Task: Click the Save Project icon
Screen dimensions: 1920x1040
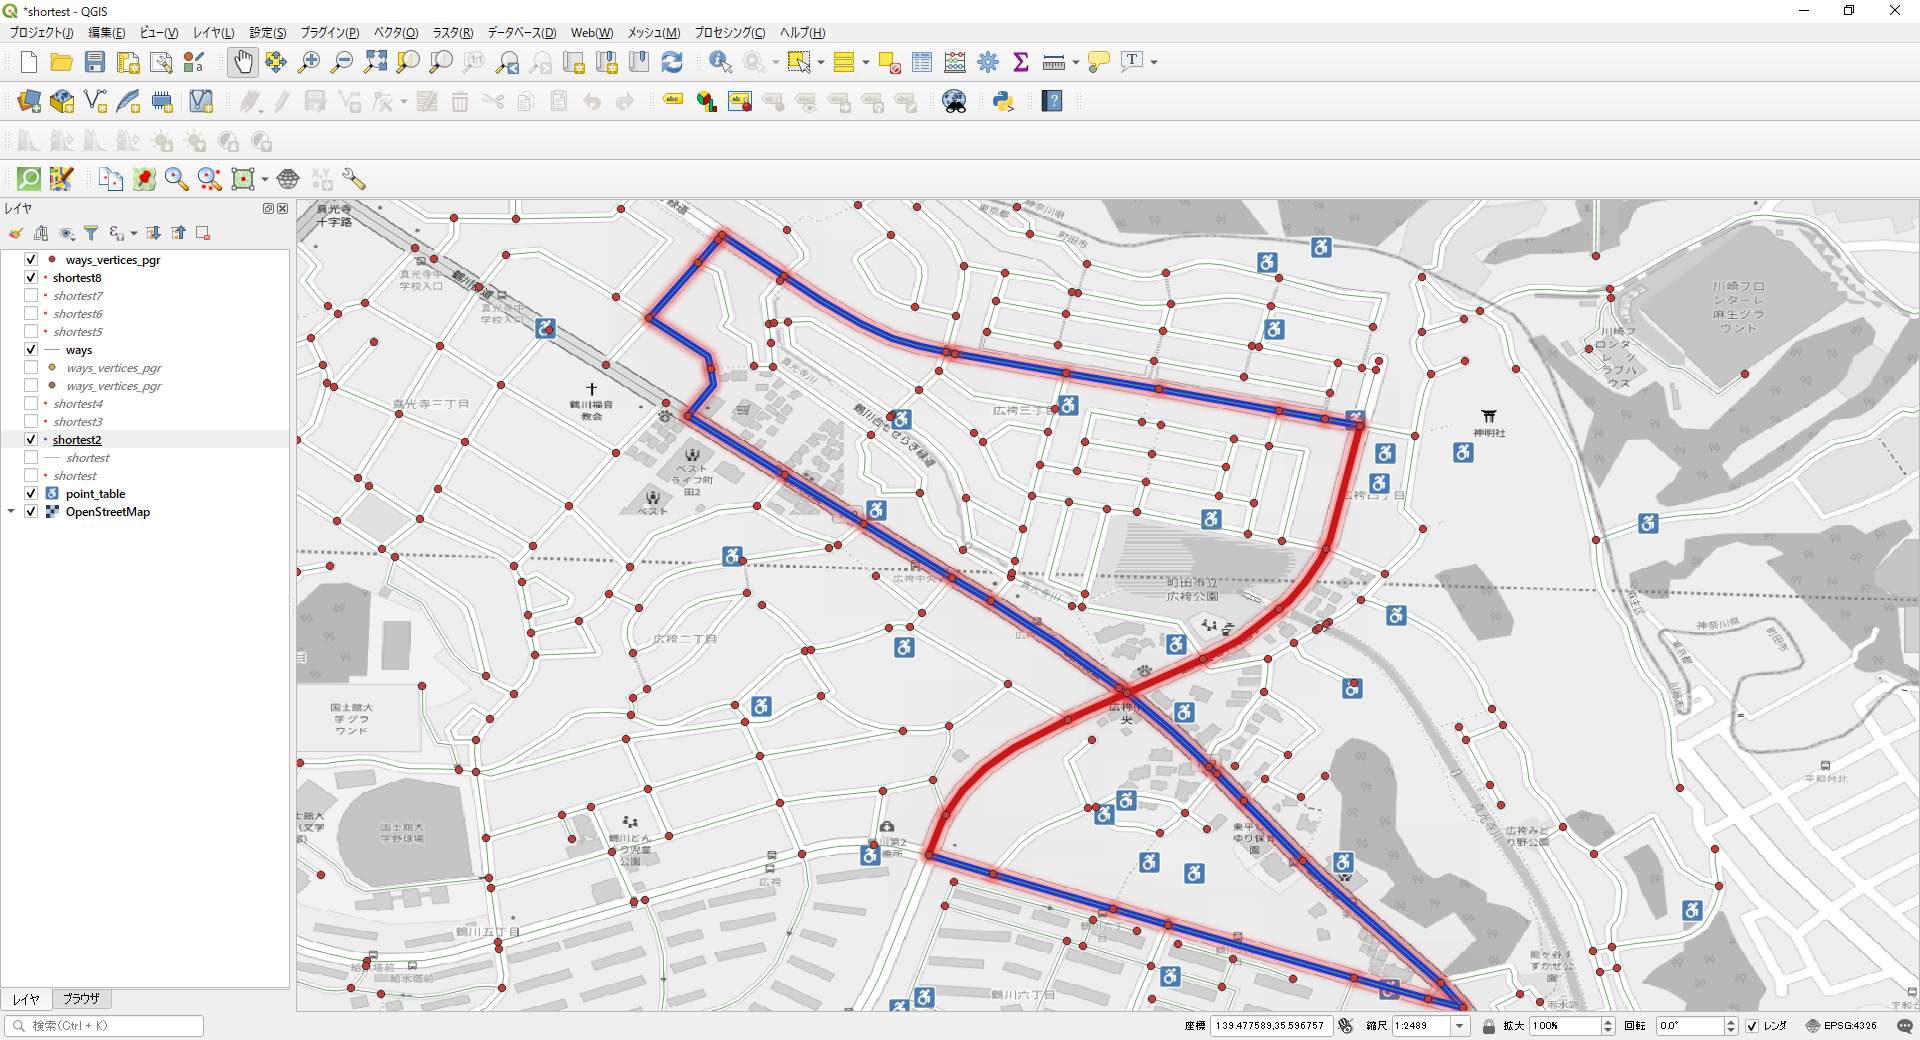Action: (95, 62)
